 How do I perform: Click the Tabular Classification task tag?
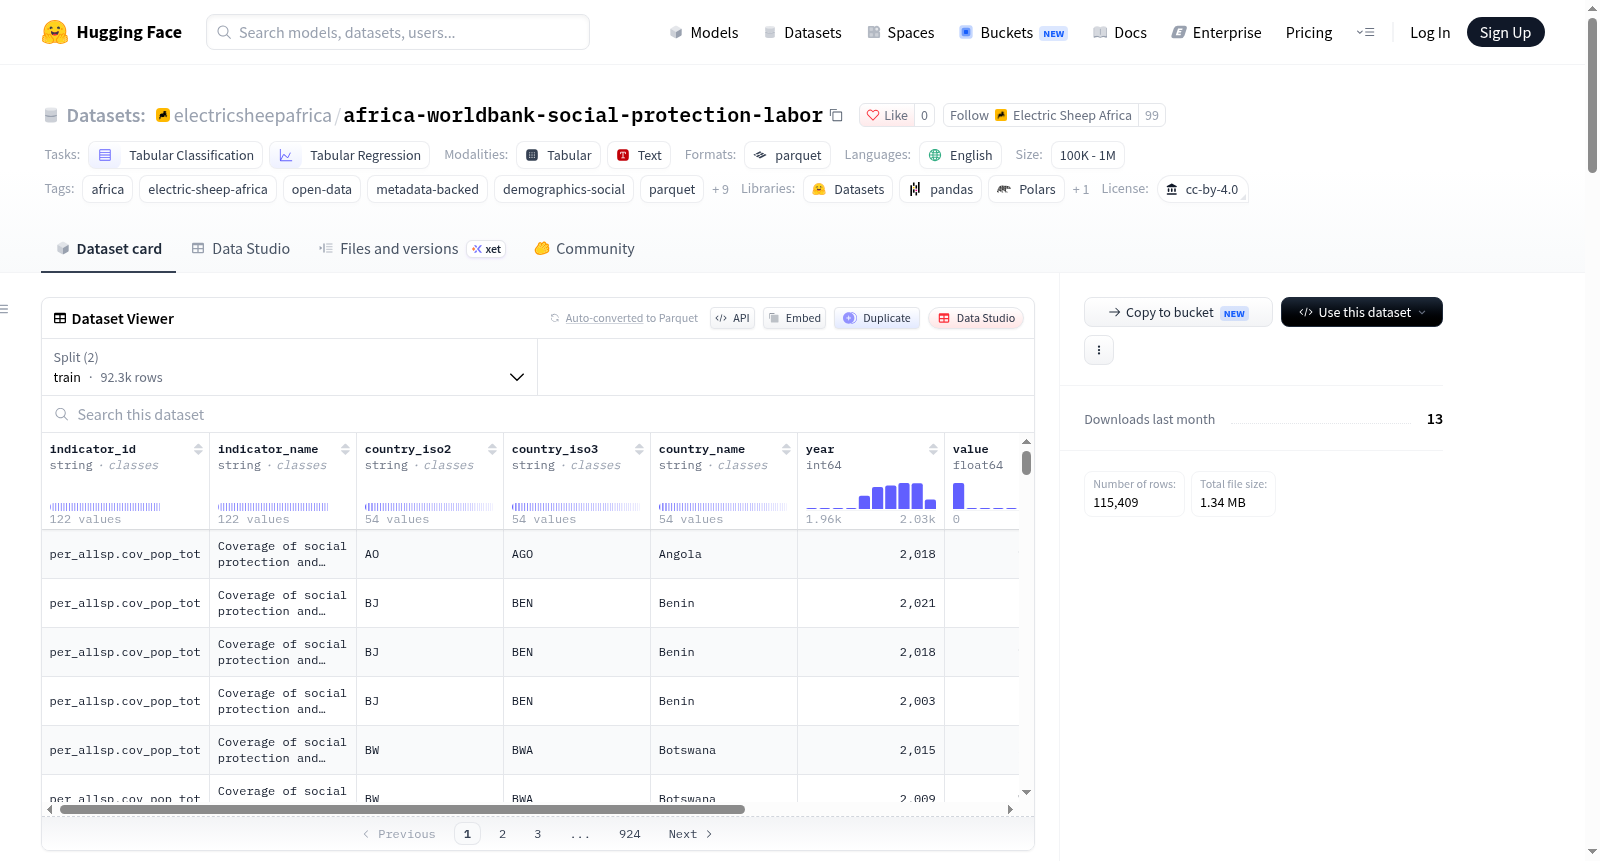click(x=176, y=155)
